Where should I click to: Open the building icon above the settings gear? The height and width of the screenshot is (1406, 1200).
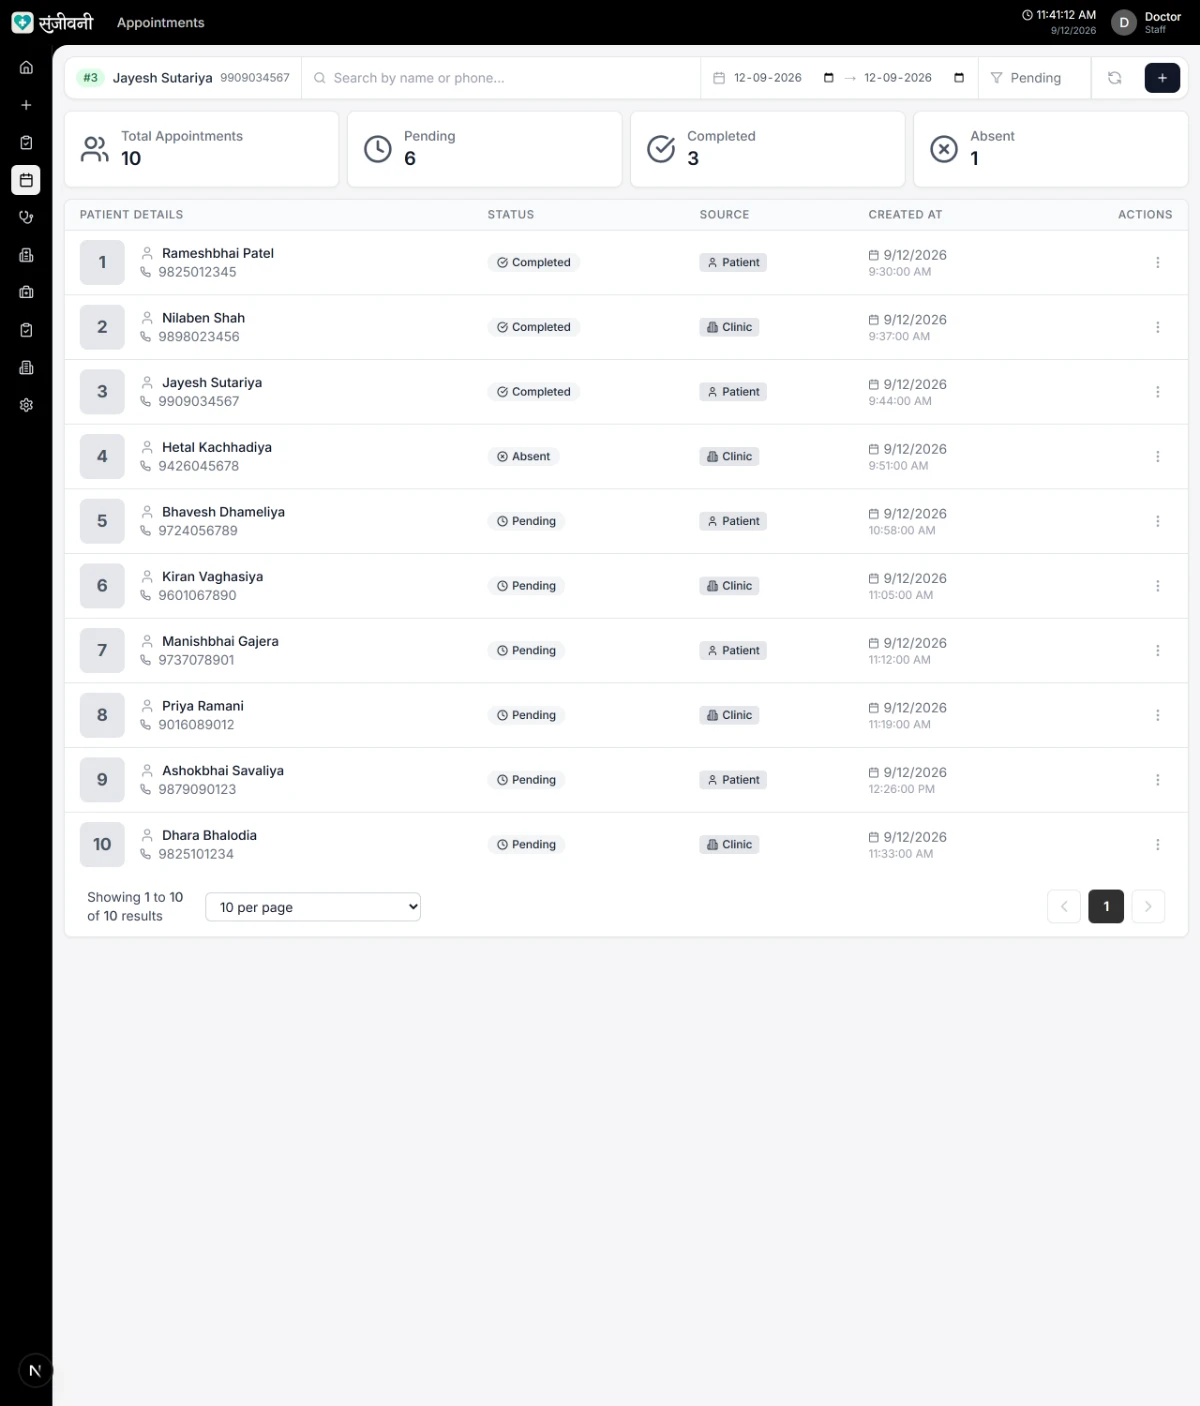(x=26, y=368)
